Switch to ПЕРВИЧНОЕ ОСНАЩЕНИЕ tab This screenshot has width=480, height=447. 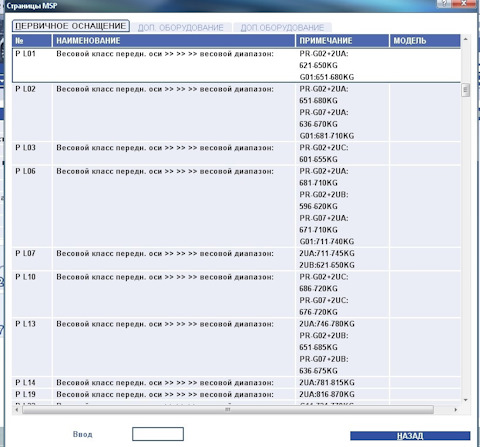point(71,26)
